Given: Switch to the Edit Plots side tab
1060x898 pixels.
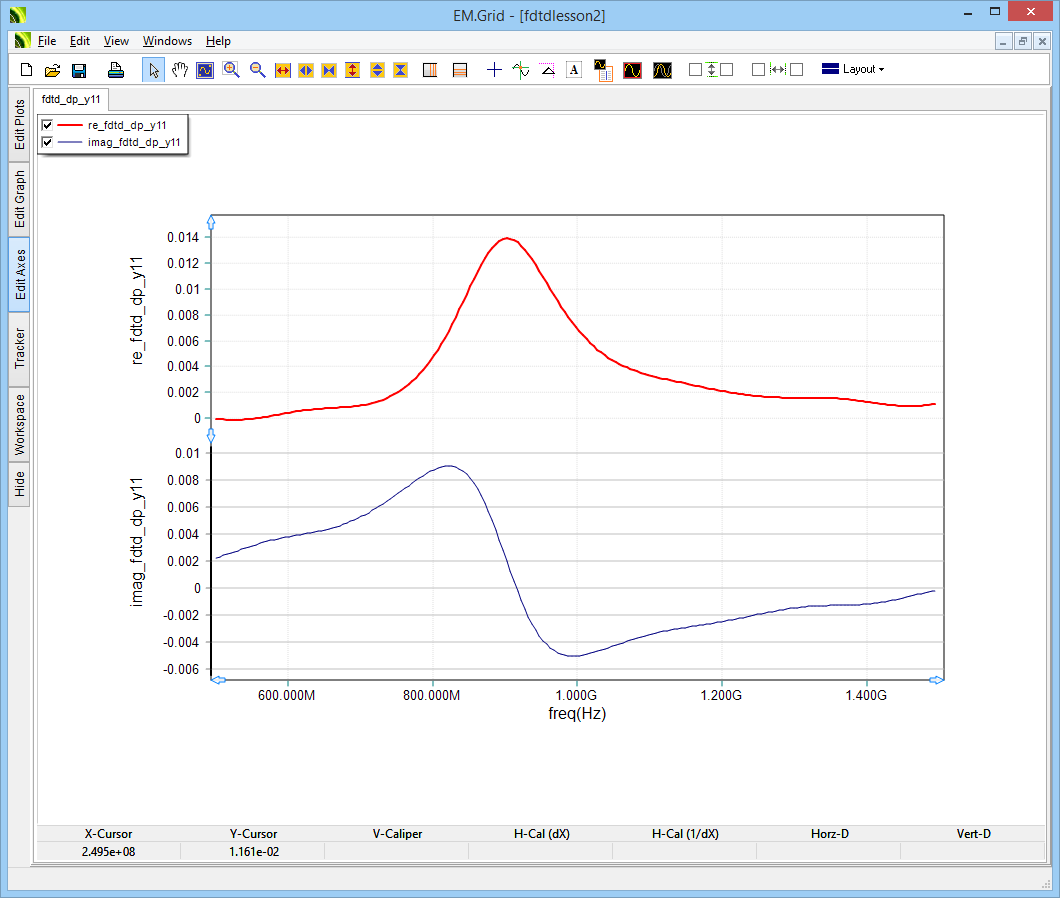Looking at the screenshot, I should click(x=20, y=124).
